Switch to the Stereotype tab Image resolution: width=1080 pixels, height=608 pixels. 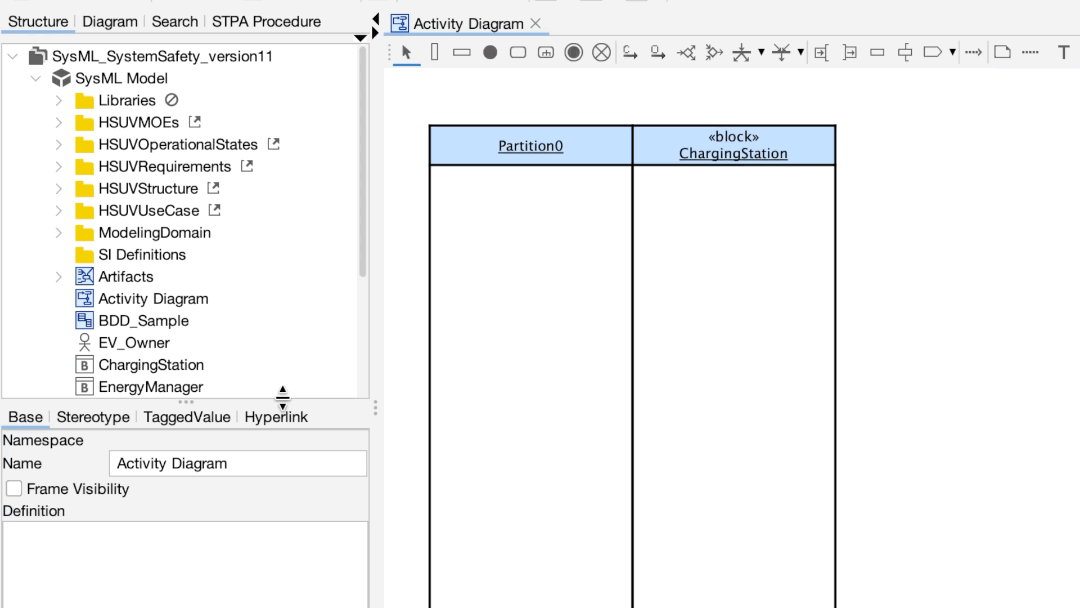coord(92,417)
